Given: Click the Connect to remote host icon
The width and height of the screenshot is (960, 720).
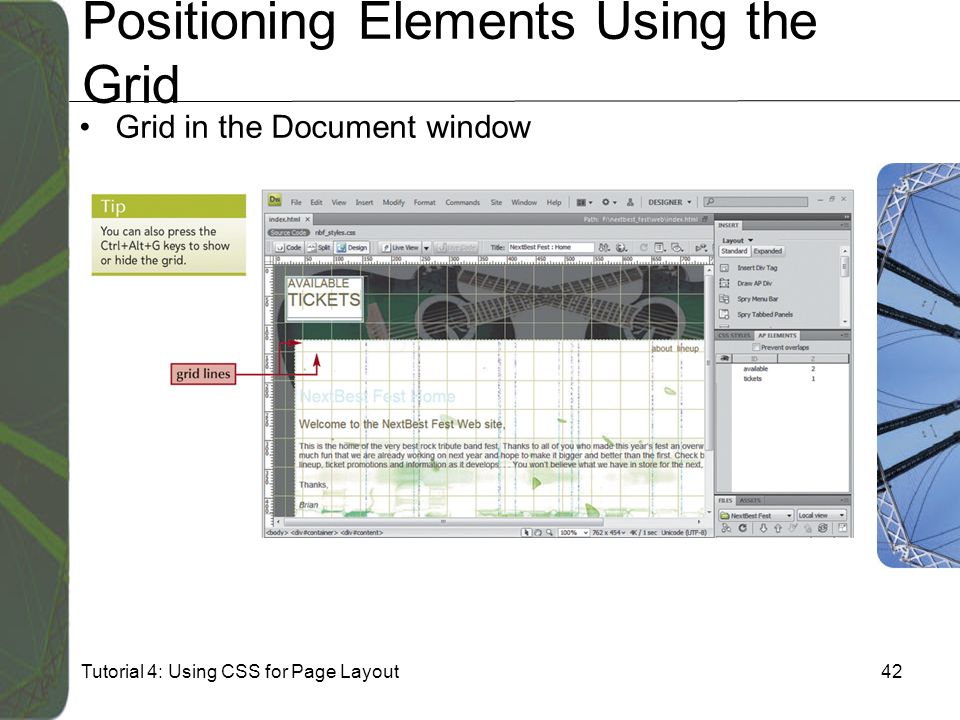Looking at the screenshot, I should point(726,528).
